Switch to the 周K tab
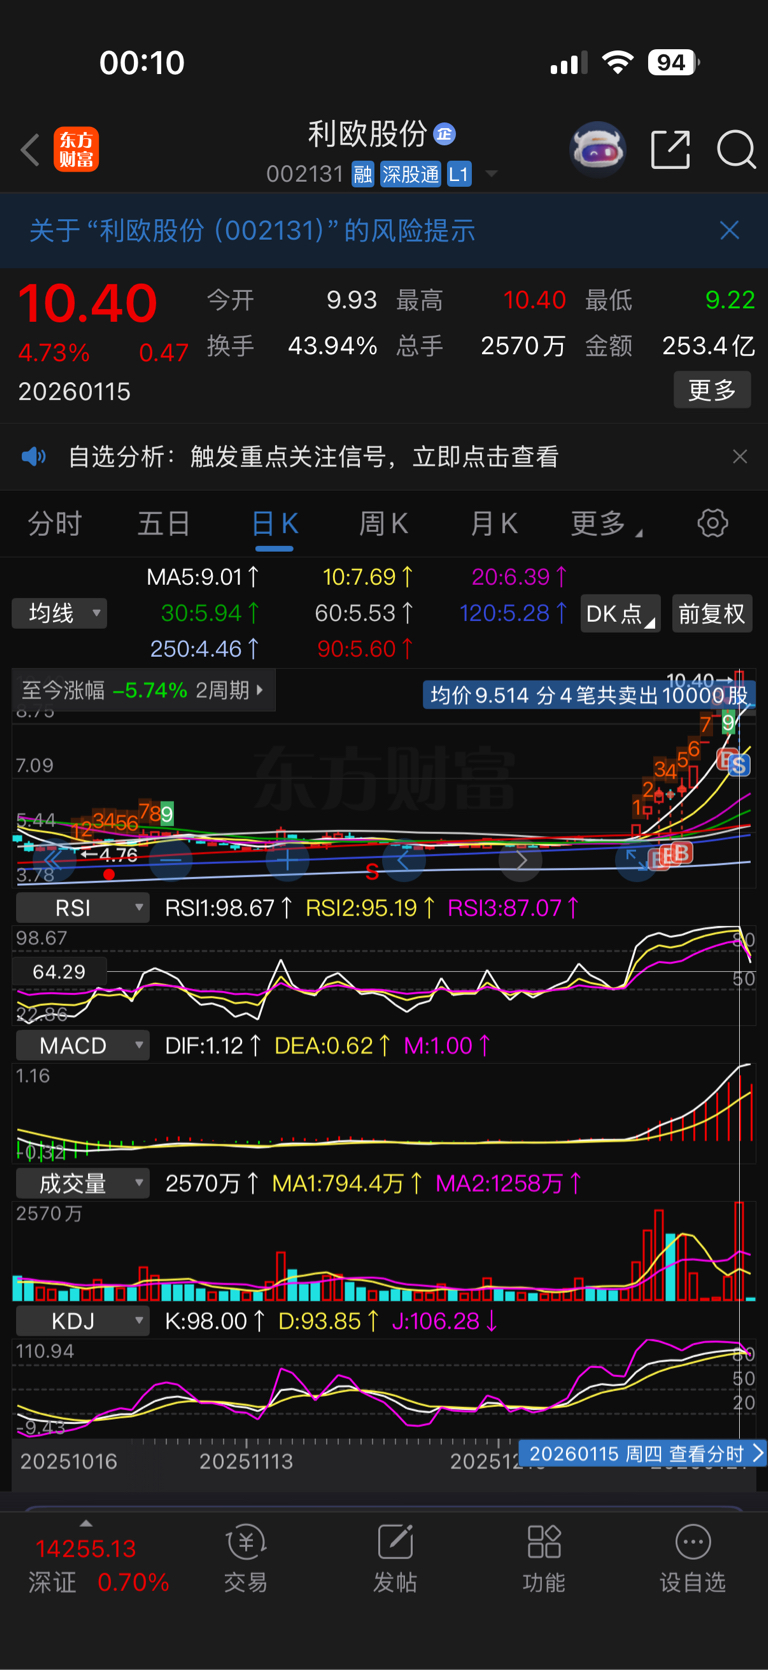 (384, 523)
